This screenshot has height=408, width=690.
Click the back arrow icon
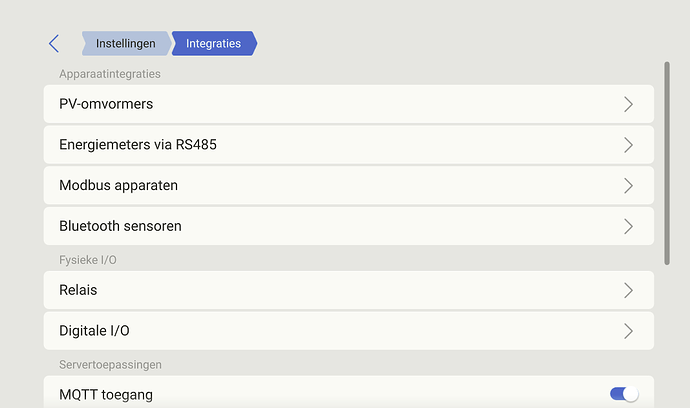(x=54, y=43)
